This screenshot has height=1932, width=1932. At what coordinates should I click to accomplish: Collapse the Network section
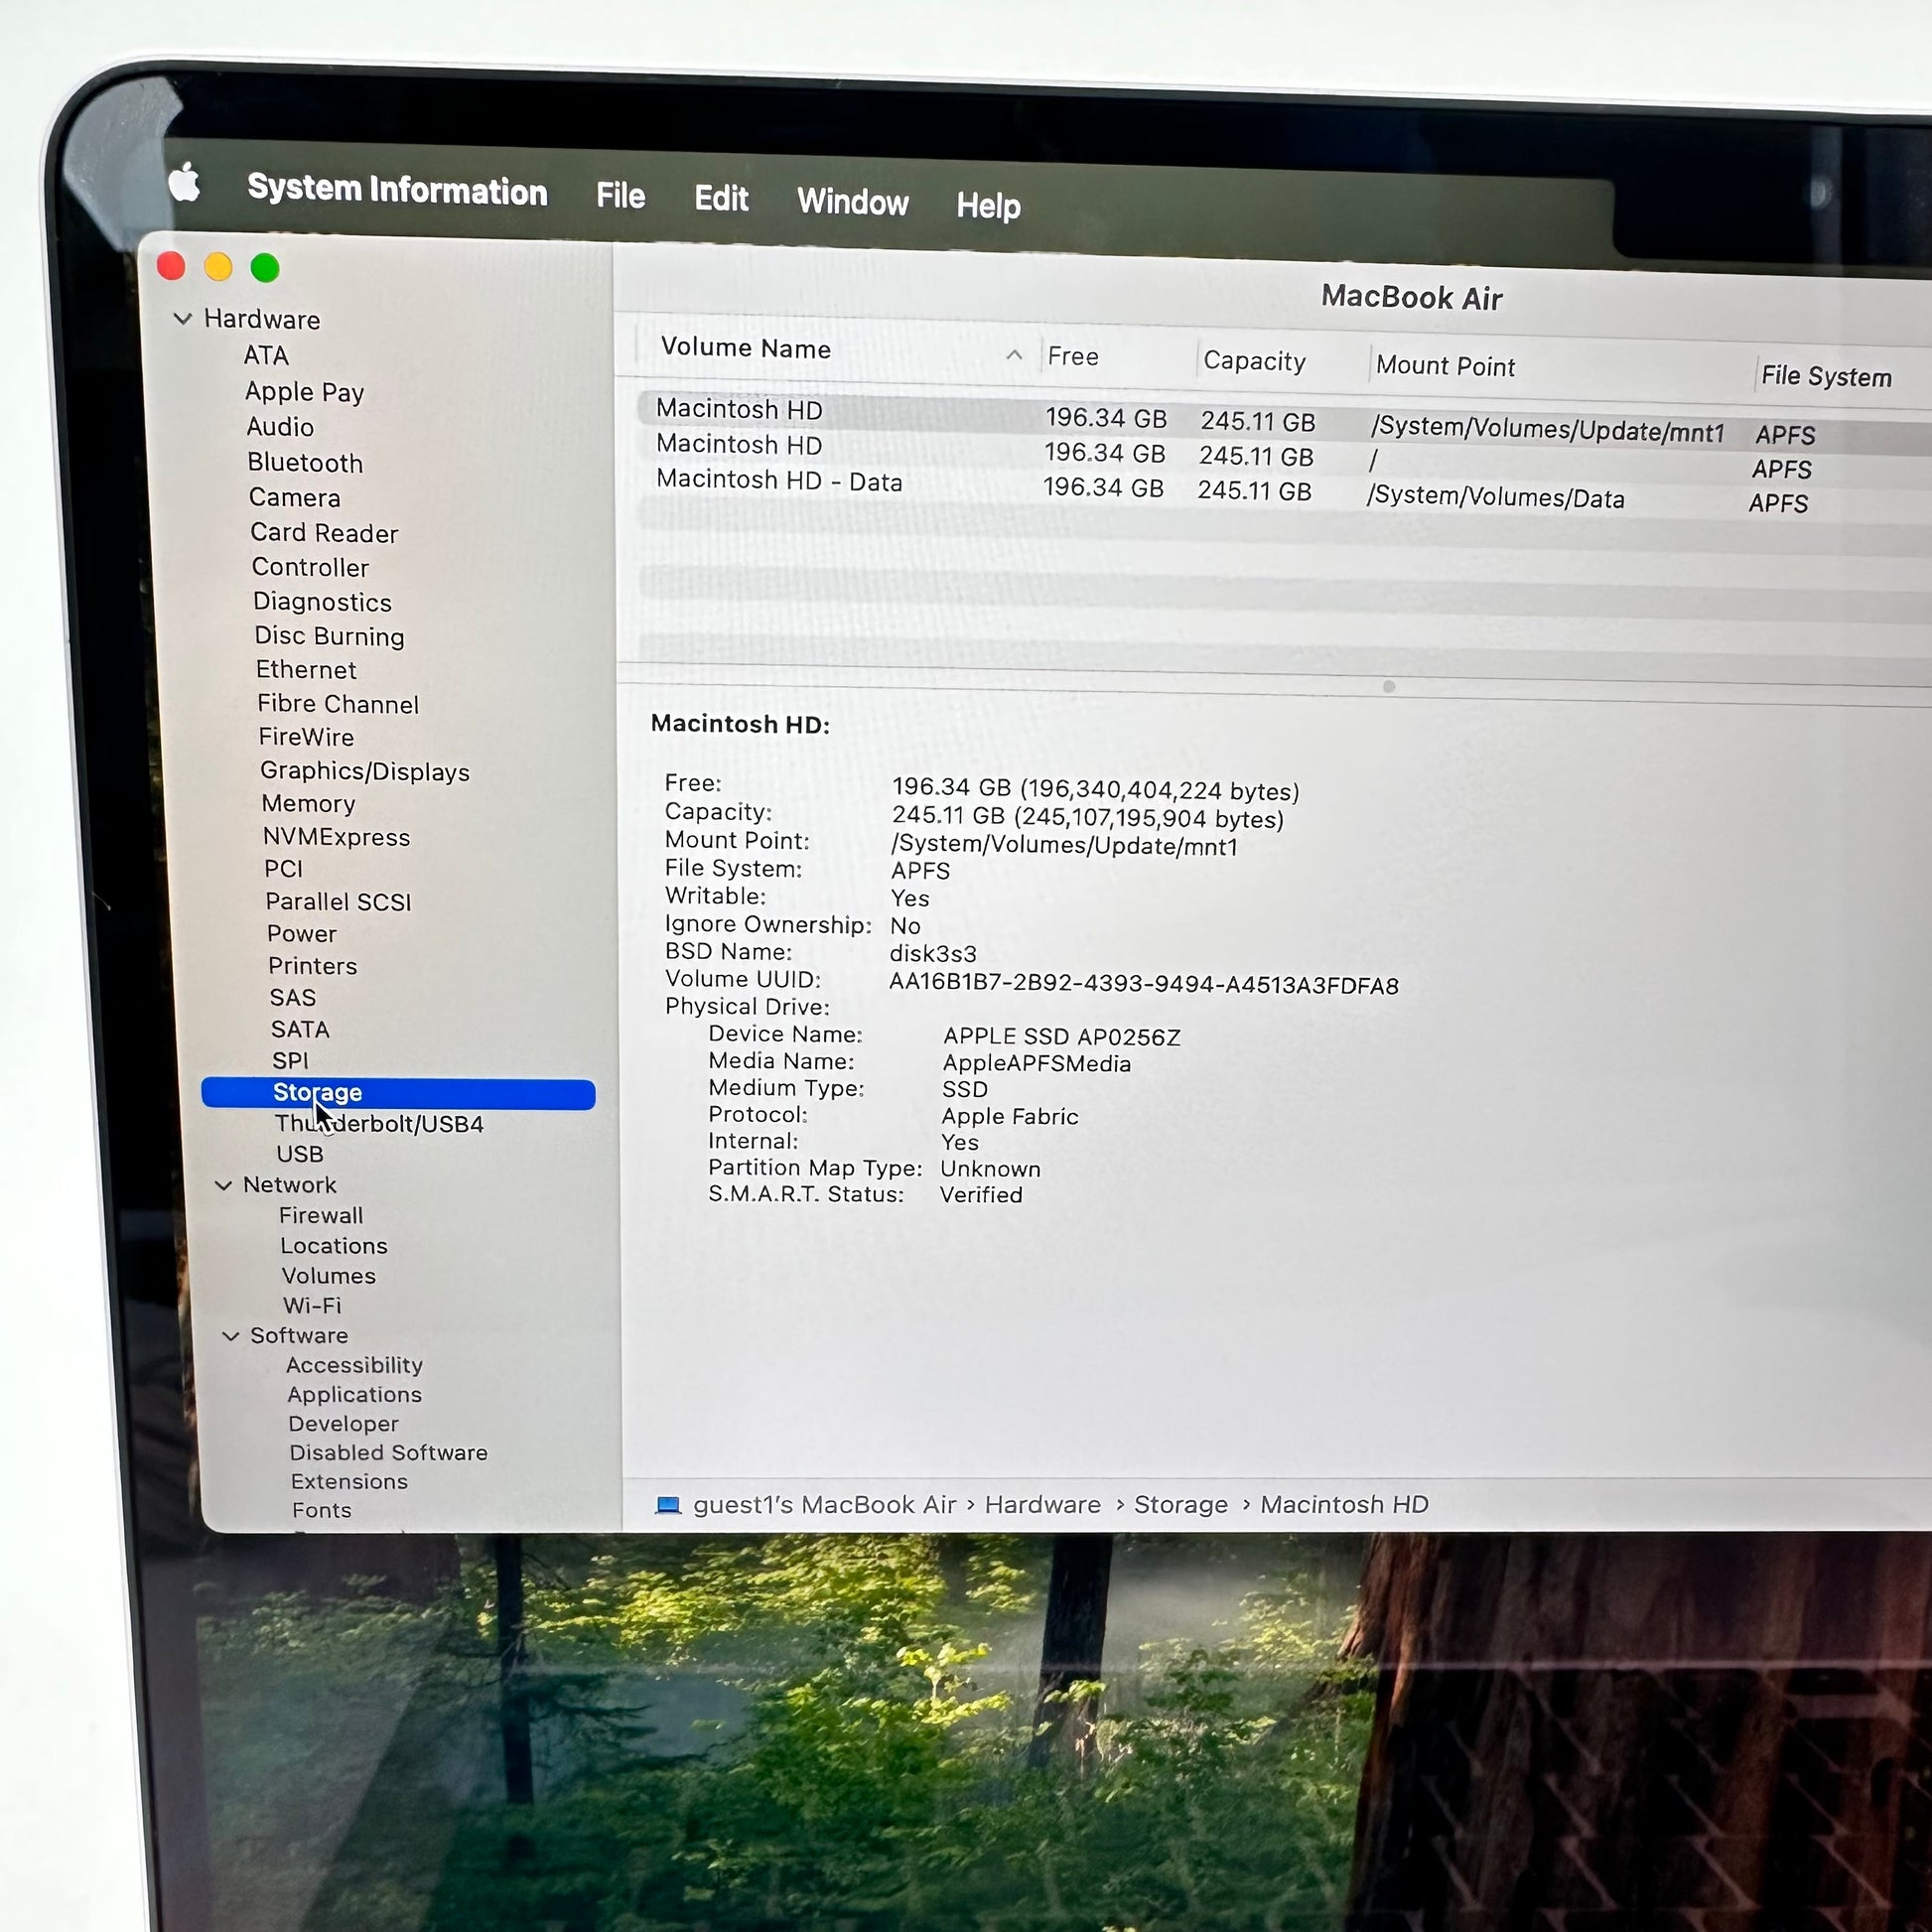223,1185
